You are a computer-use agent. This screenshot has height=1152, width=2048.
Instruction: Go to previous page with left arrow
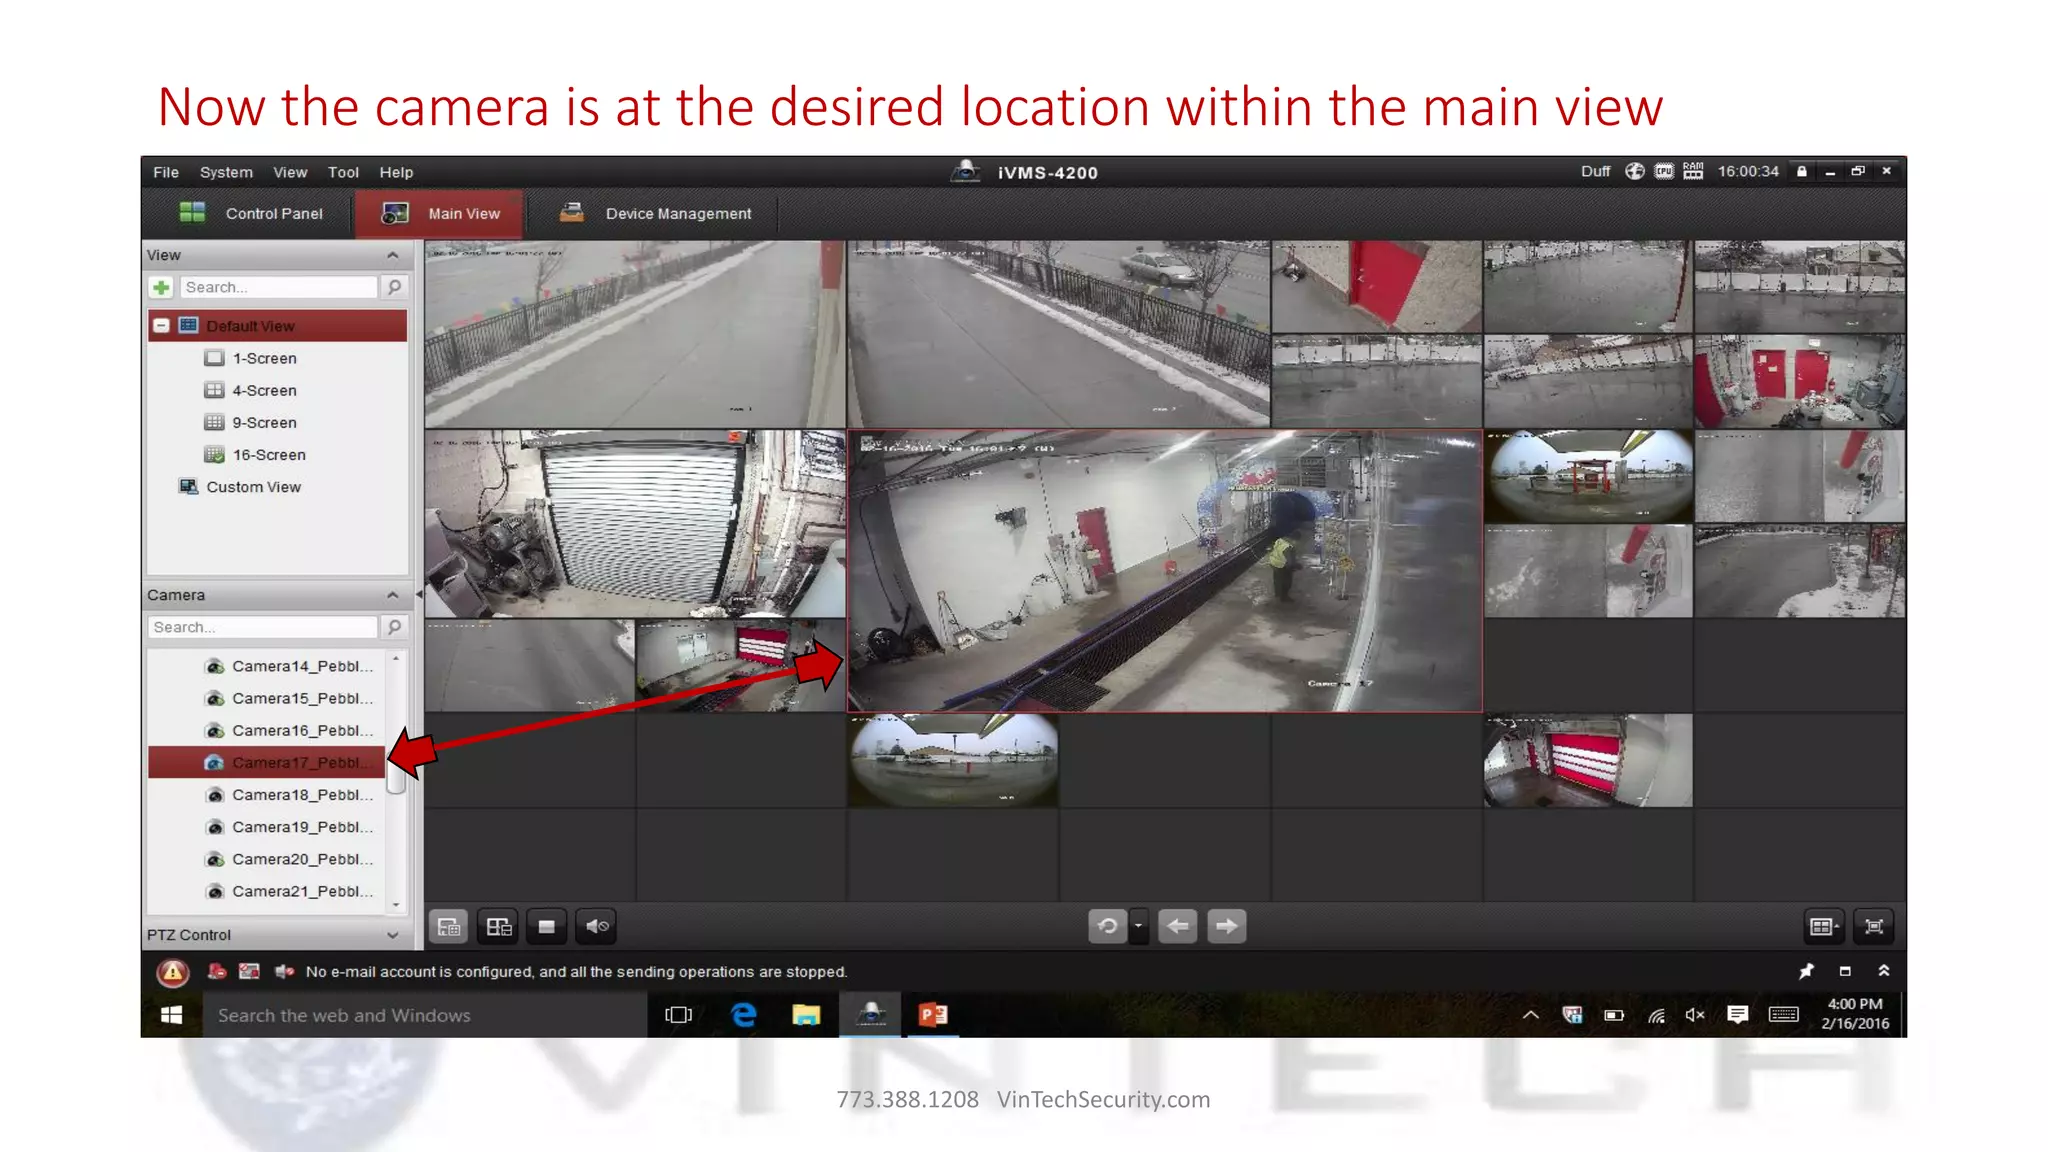[1178, 927]
